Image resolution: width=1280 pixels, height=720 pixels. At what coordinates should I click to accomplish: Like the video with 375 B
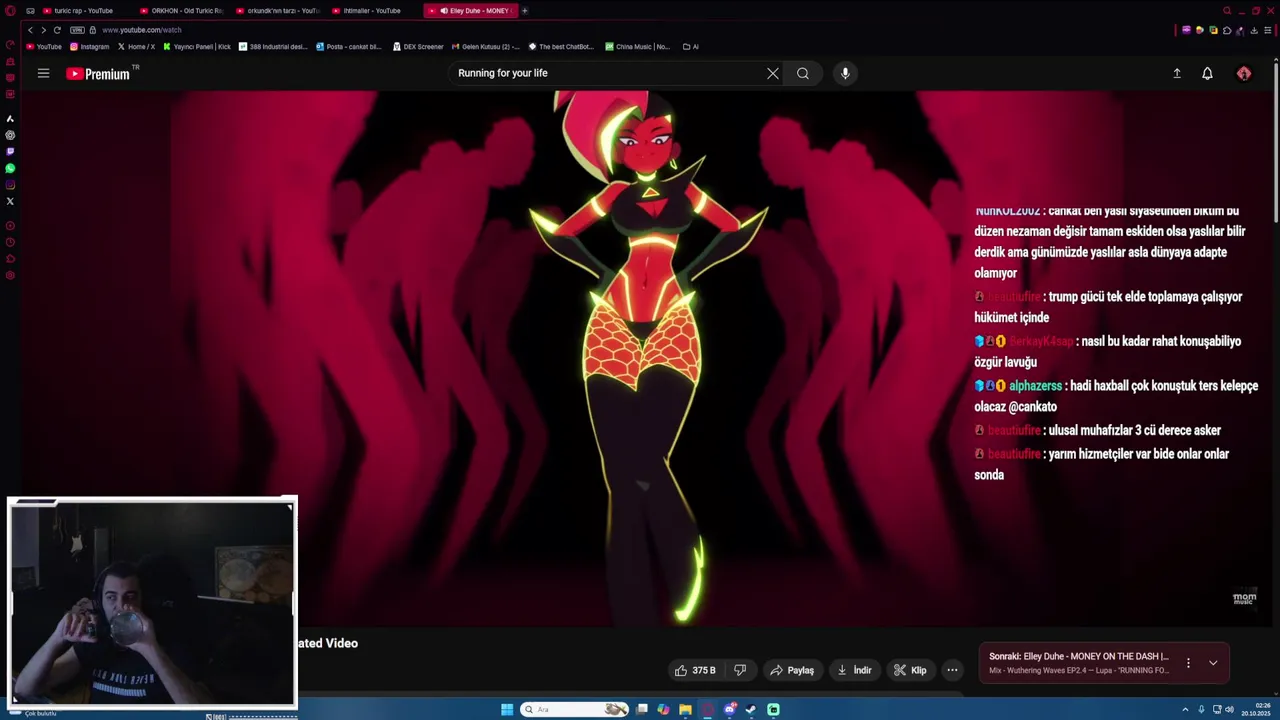[x=695, y=670]
